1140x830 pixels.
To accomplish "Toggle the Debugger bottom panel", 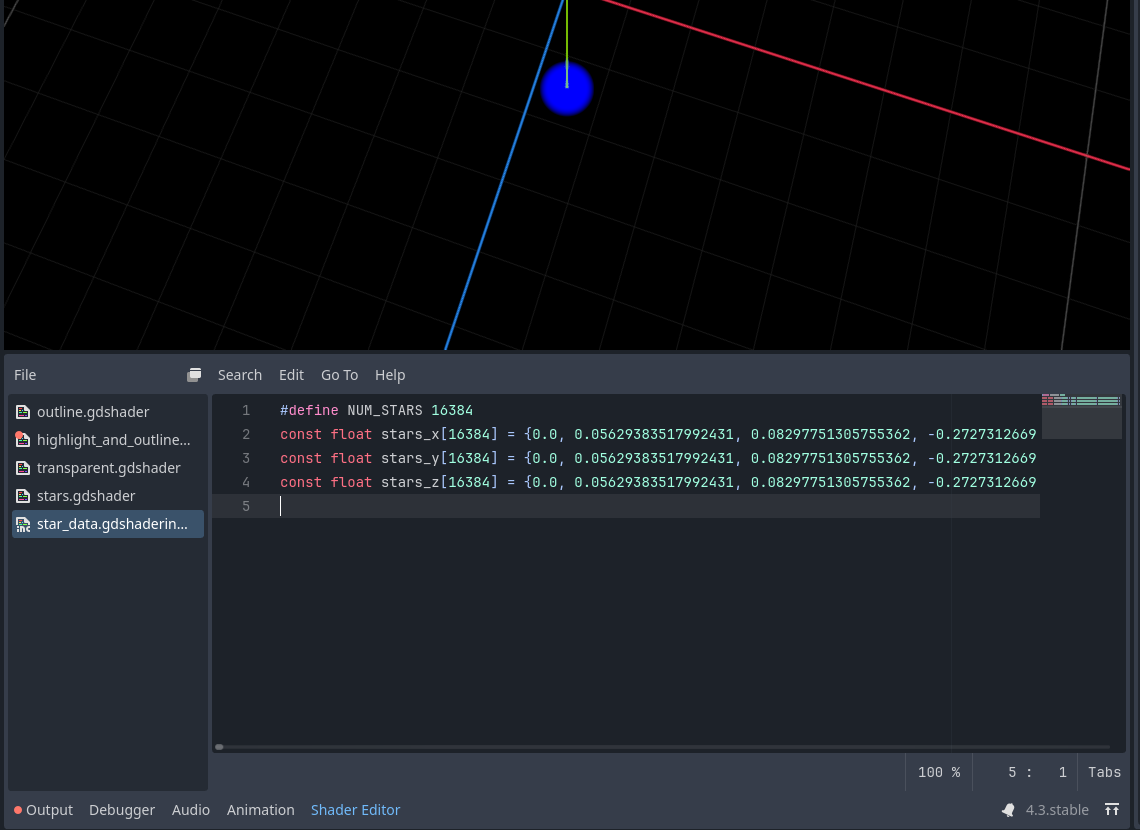I will pyautogui.click(x=122, y=810).
